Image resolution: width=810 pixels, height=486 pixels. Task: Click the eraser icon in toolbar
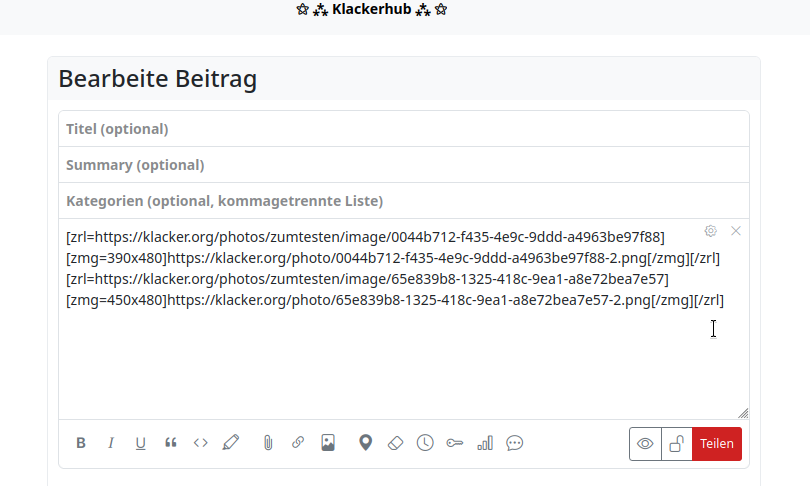click(395, 443)
